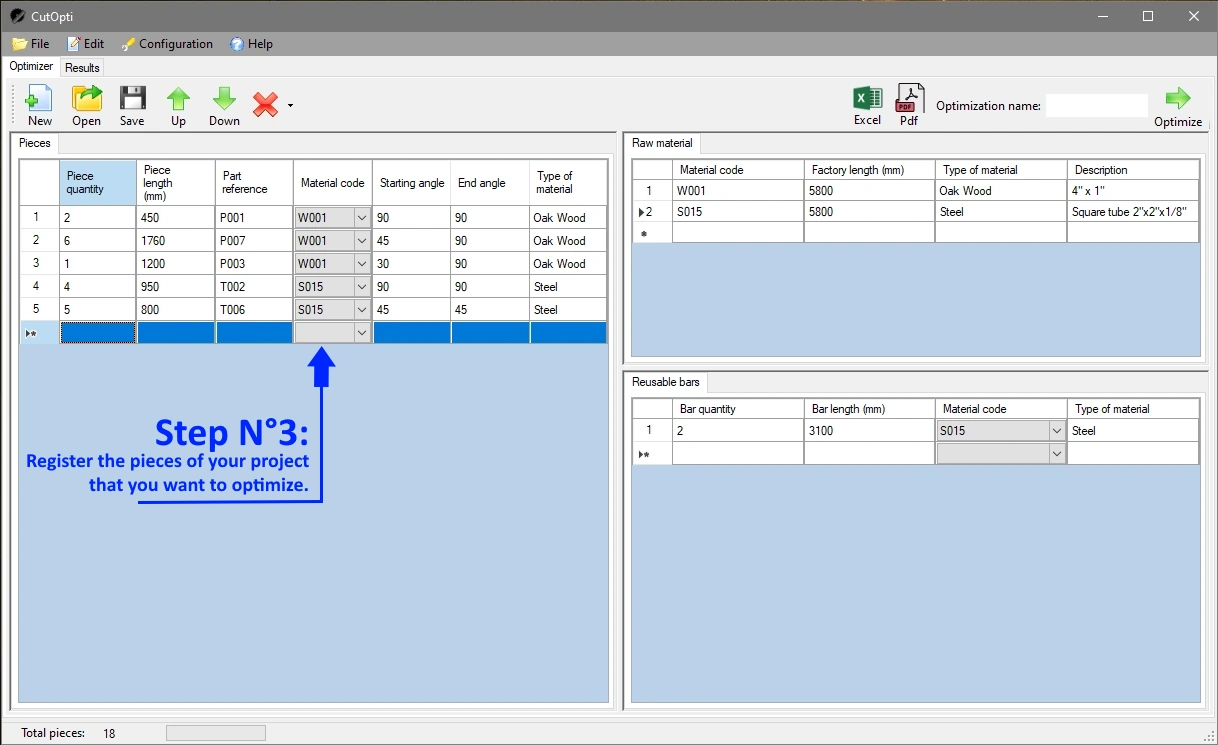Click the Piece quantity column header
The height and width of the screenshot is (745, 1218).
pyautogui.click(x=97, y=183)
